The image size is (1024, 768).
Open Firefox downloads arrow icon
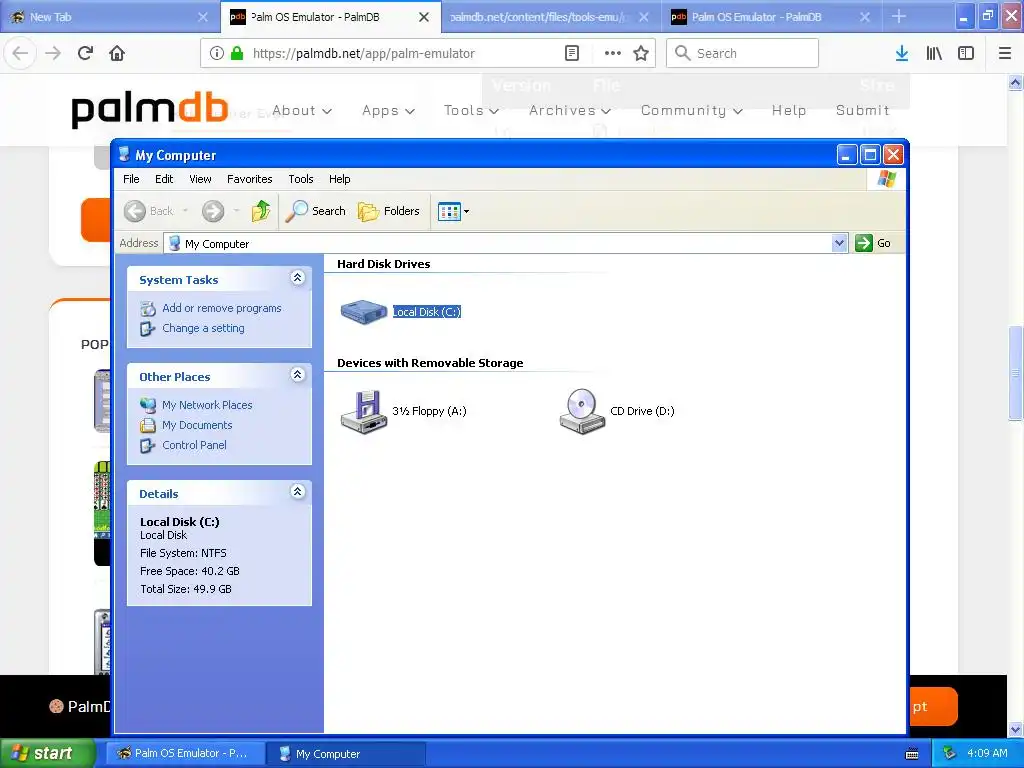(902, 54)
